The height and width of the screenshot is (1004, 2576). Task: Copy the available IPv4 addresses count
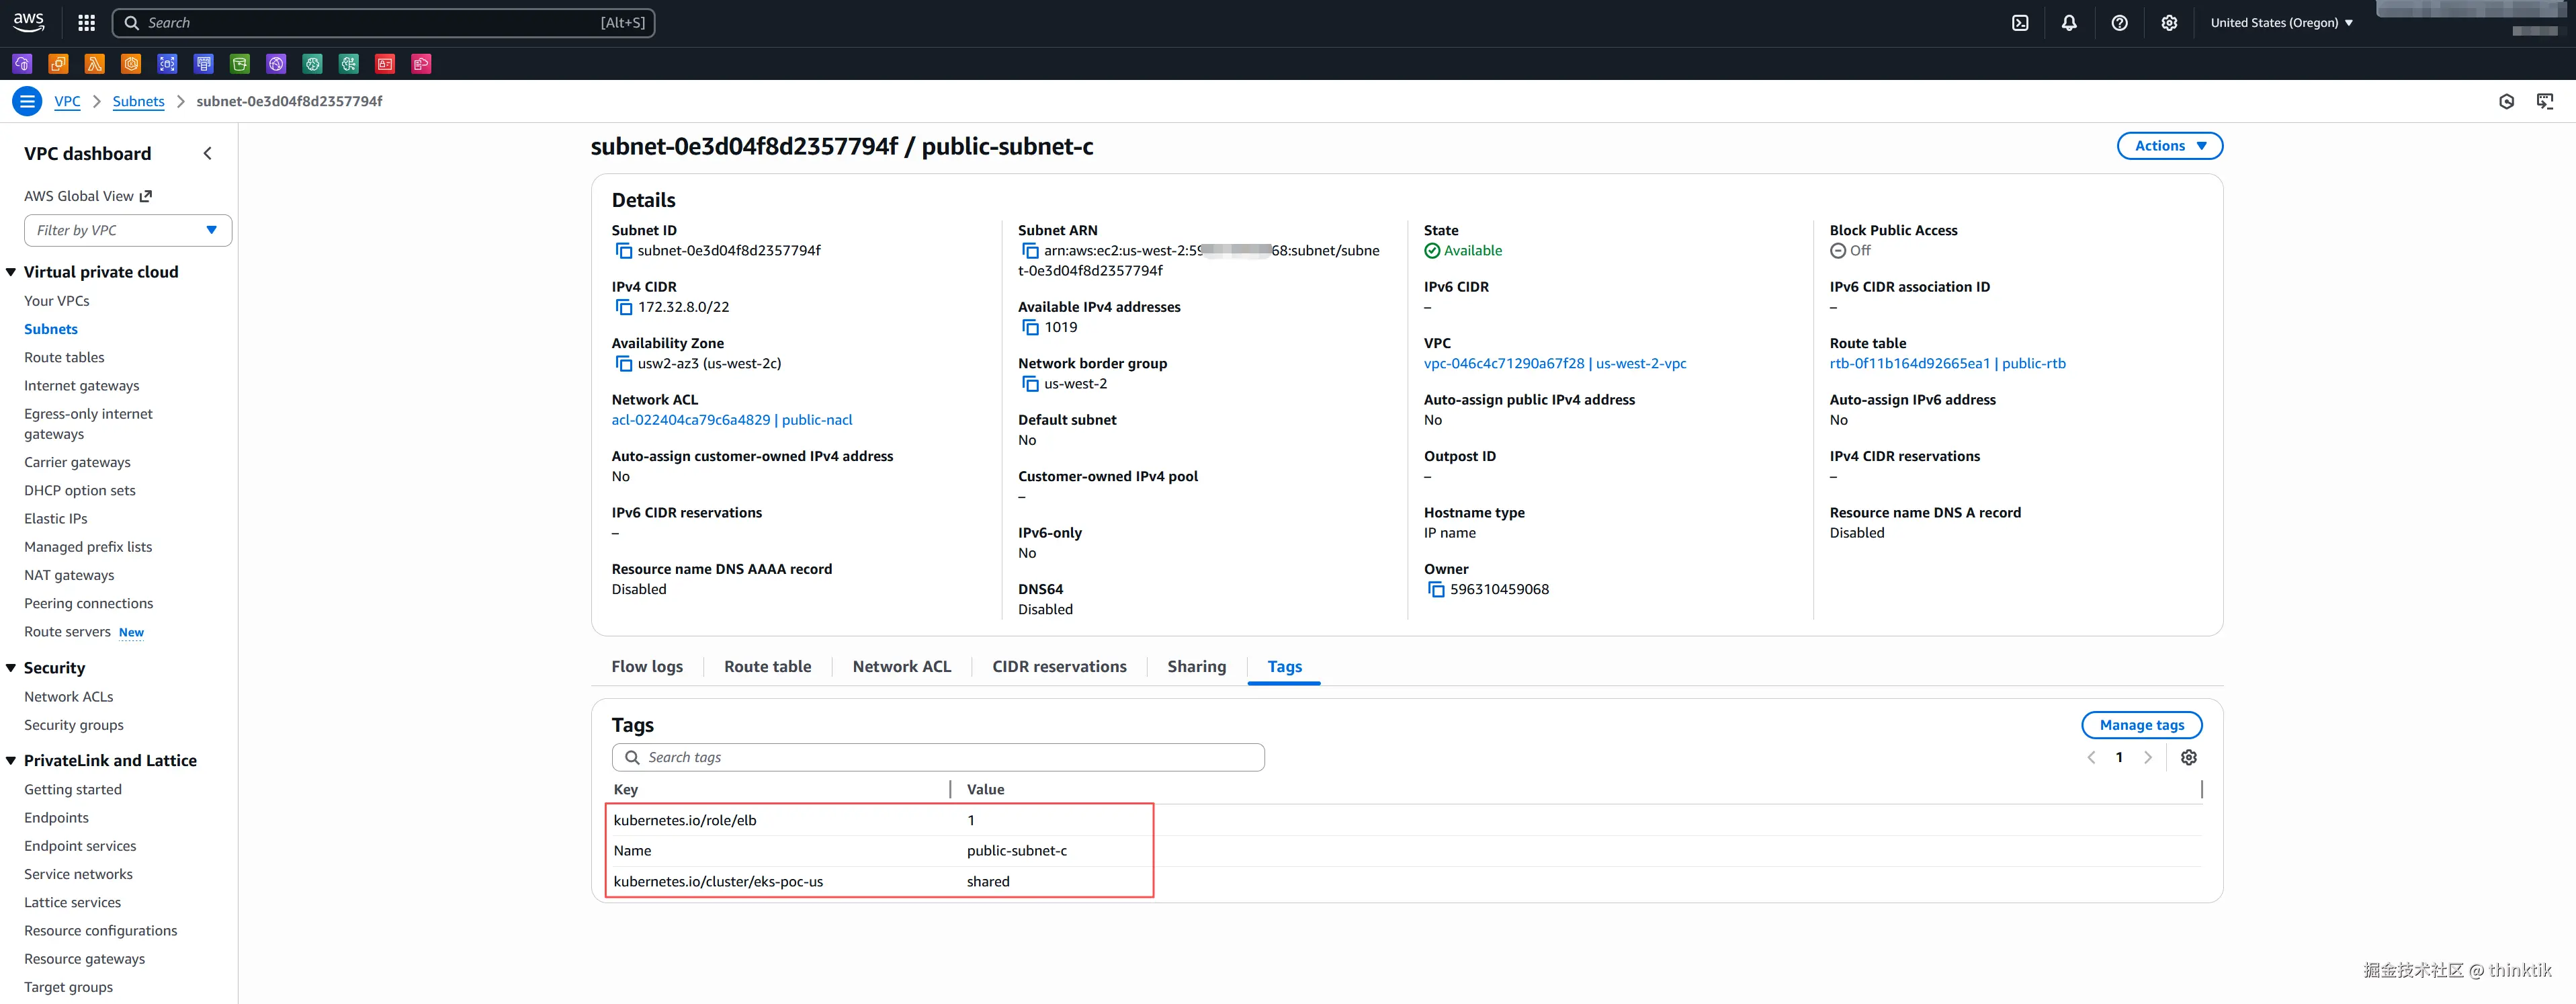1029,327
